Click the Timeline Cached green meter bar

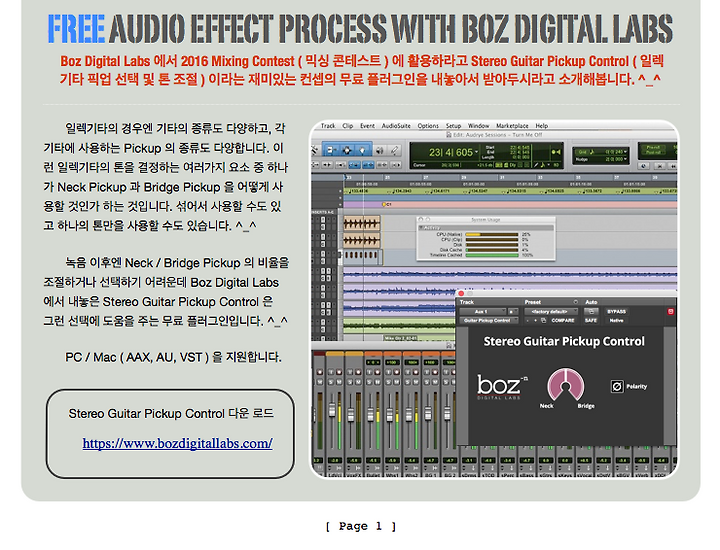(x=492, y=255)
